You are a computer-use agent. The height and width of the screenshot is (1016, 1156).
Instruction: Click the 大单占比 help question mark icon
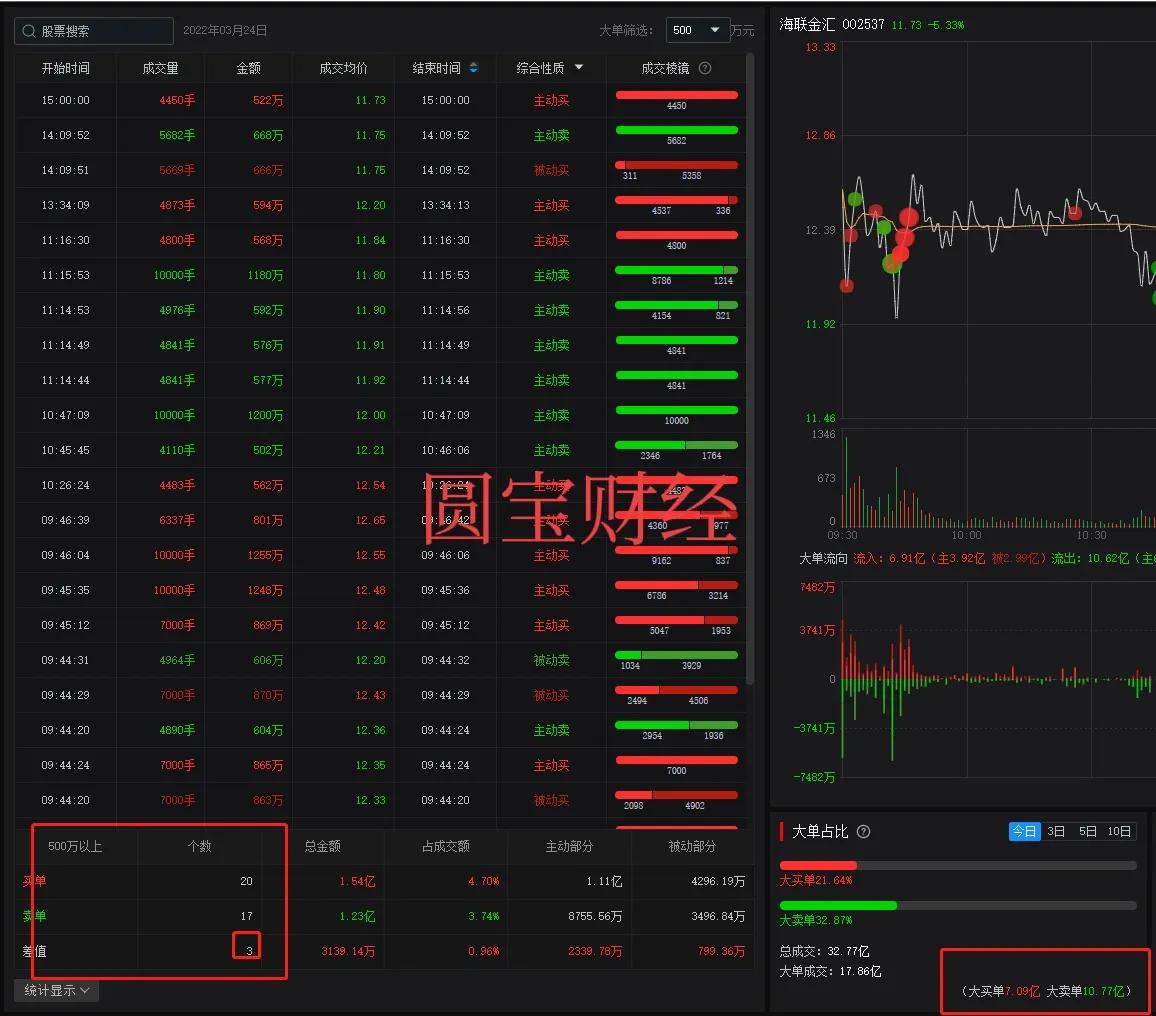(x=863, y=831)
